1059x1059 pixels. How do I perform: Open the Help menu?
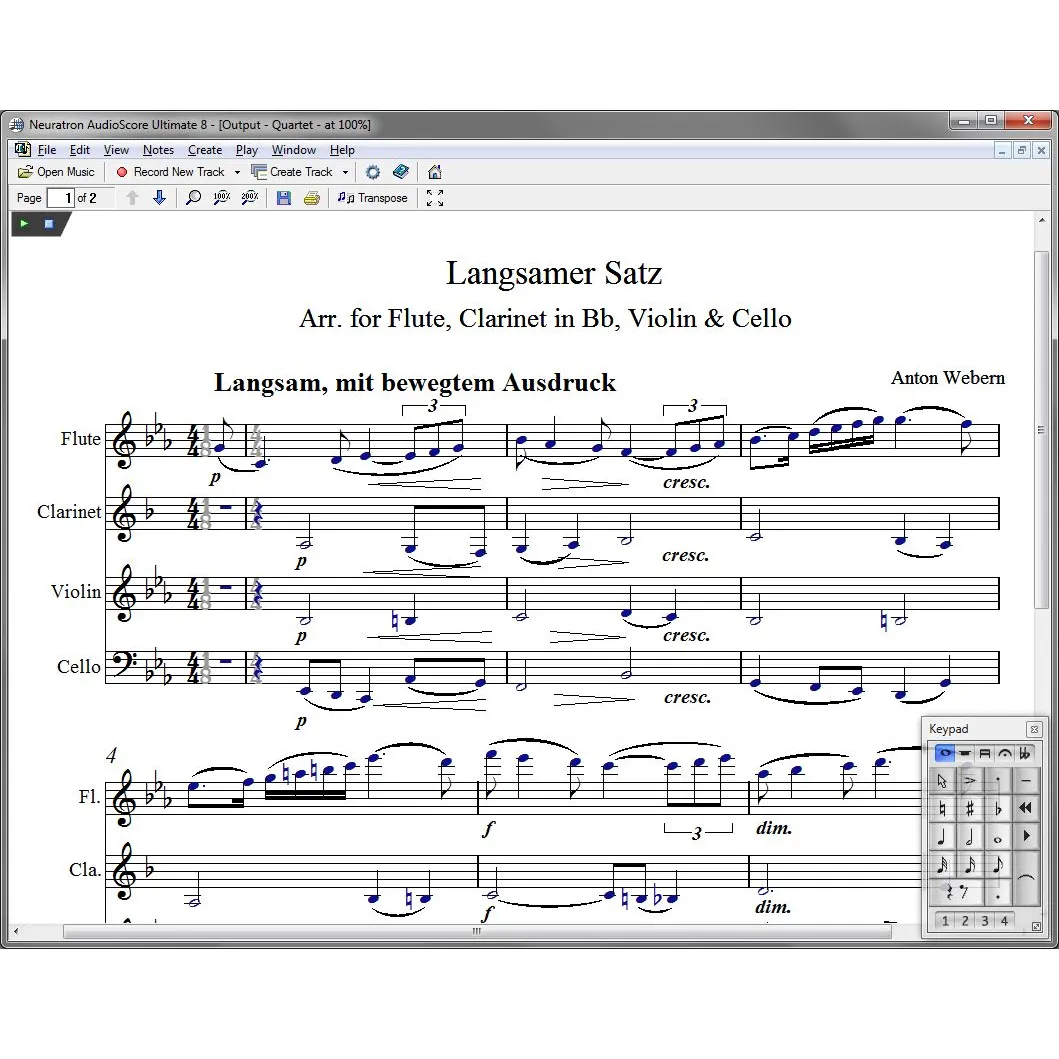coord(342,150)
